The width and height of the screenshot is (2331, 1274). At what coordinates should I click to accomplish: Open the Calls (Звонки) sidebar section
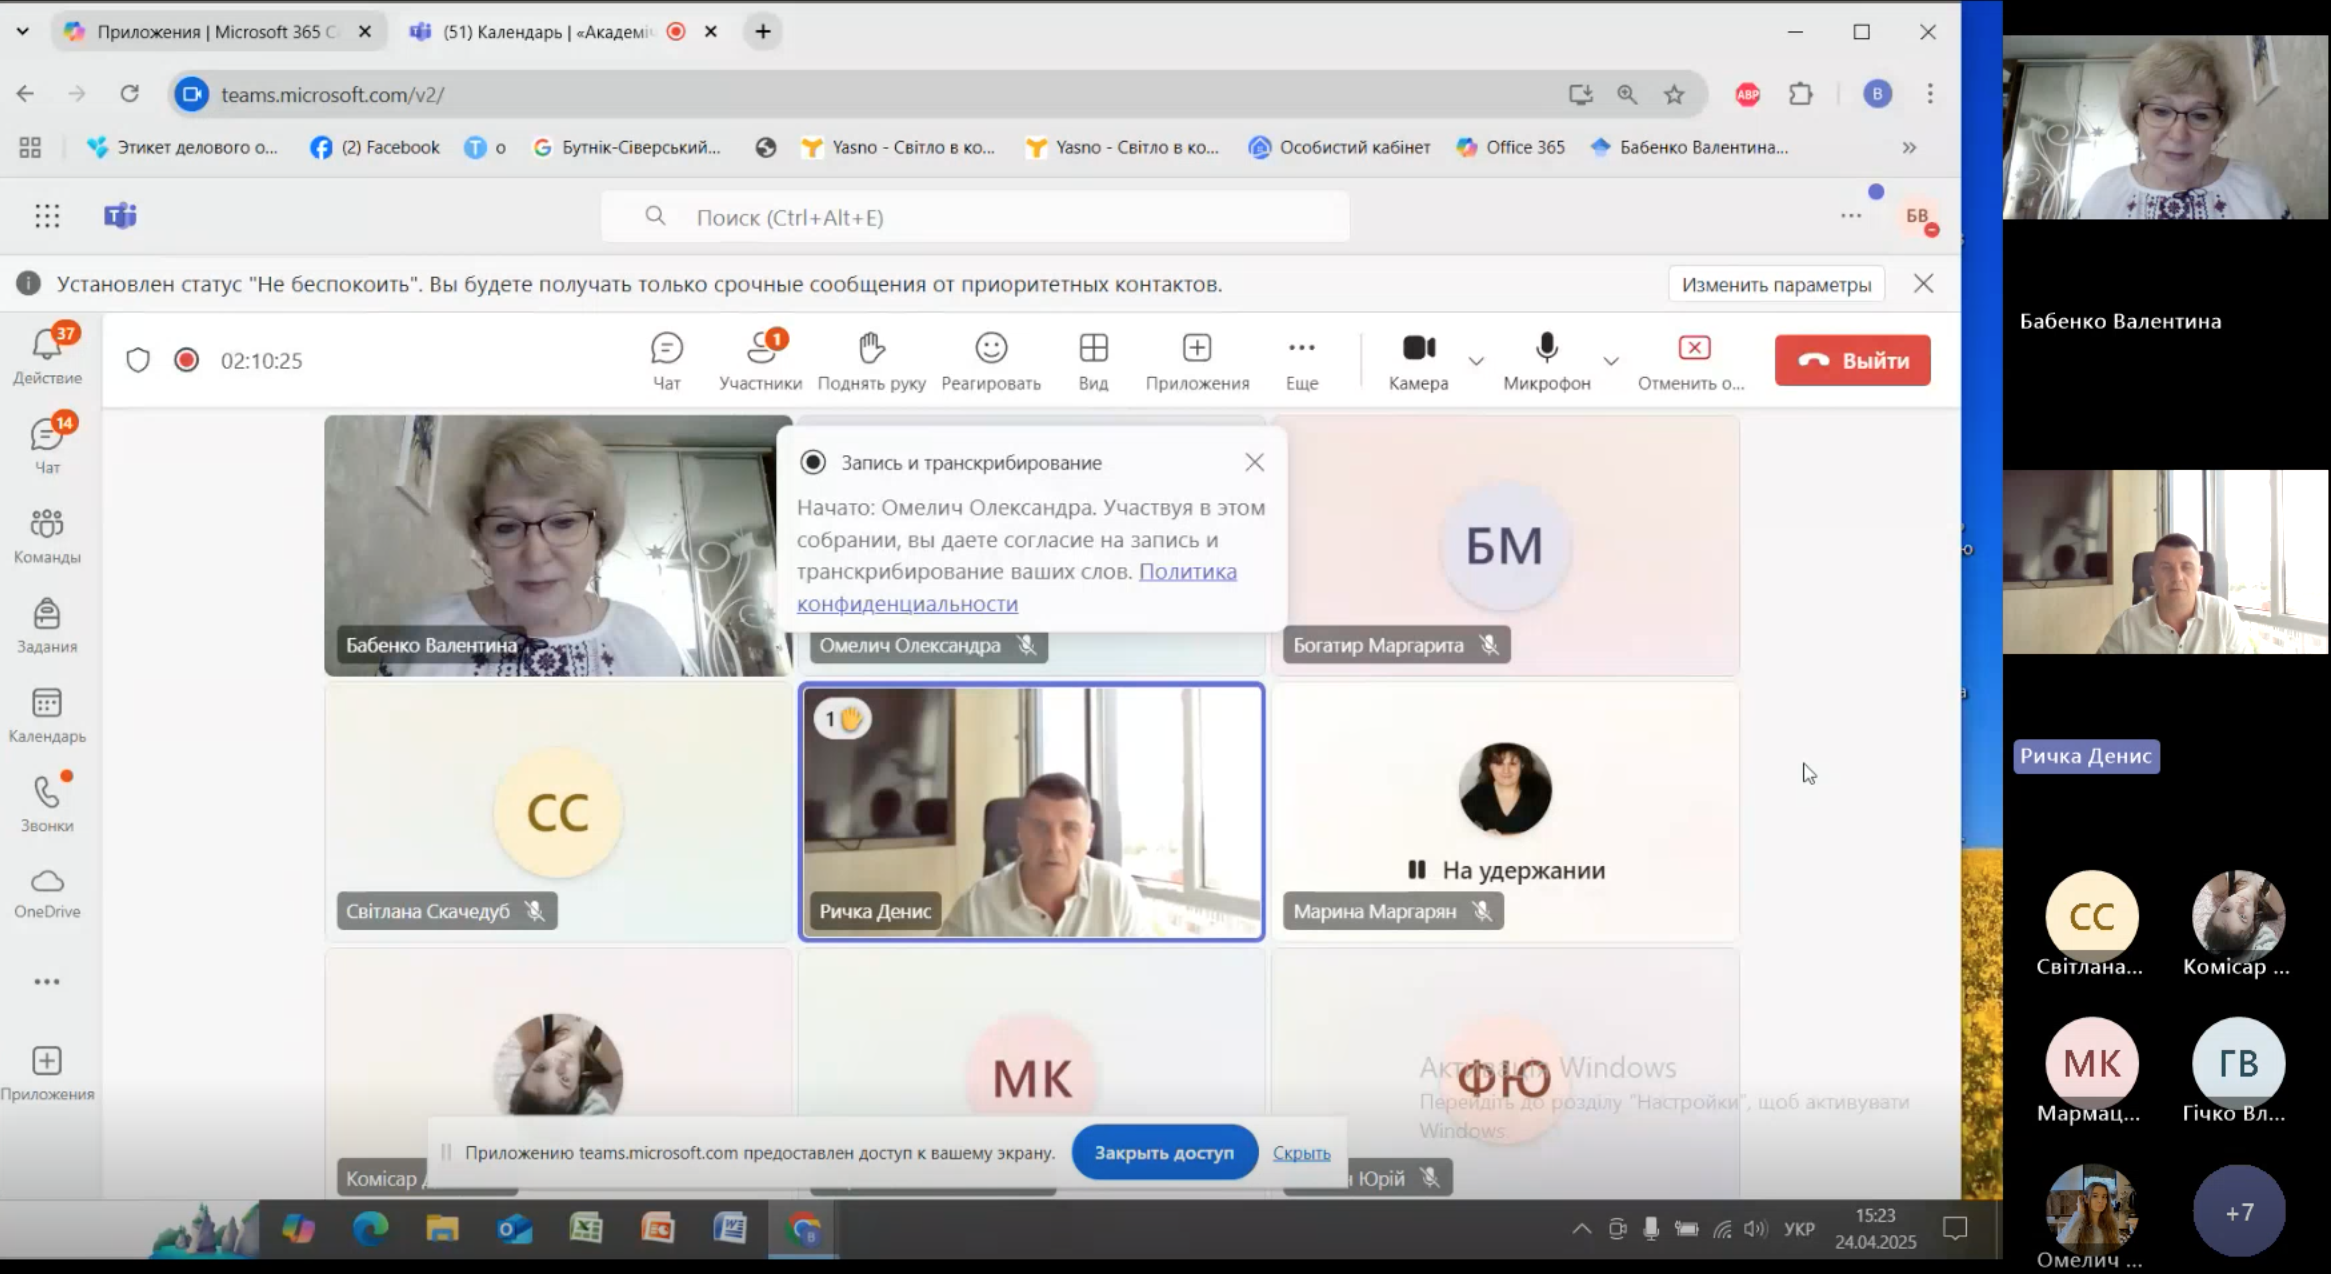coord(47,803)
